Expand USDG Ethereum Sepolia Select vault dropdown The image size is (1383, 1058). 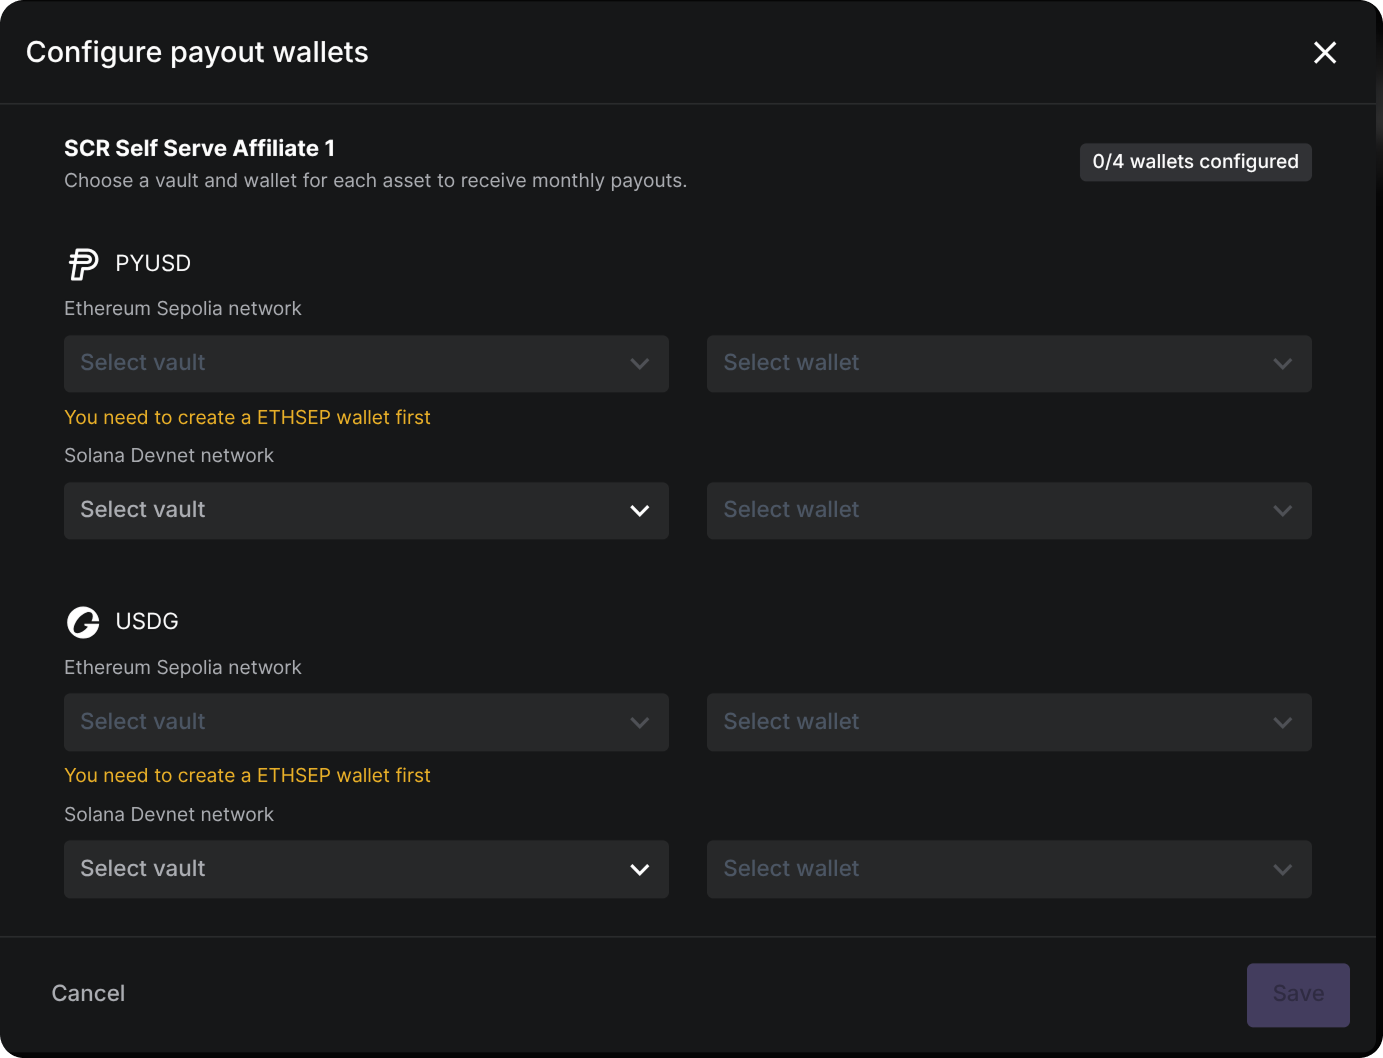click(x=366, y=722)
